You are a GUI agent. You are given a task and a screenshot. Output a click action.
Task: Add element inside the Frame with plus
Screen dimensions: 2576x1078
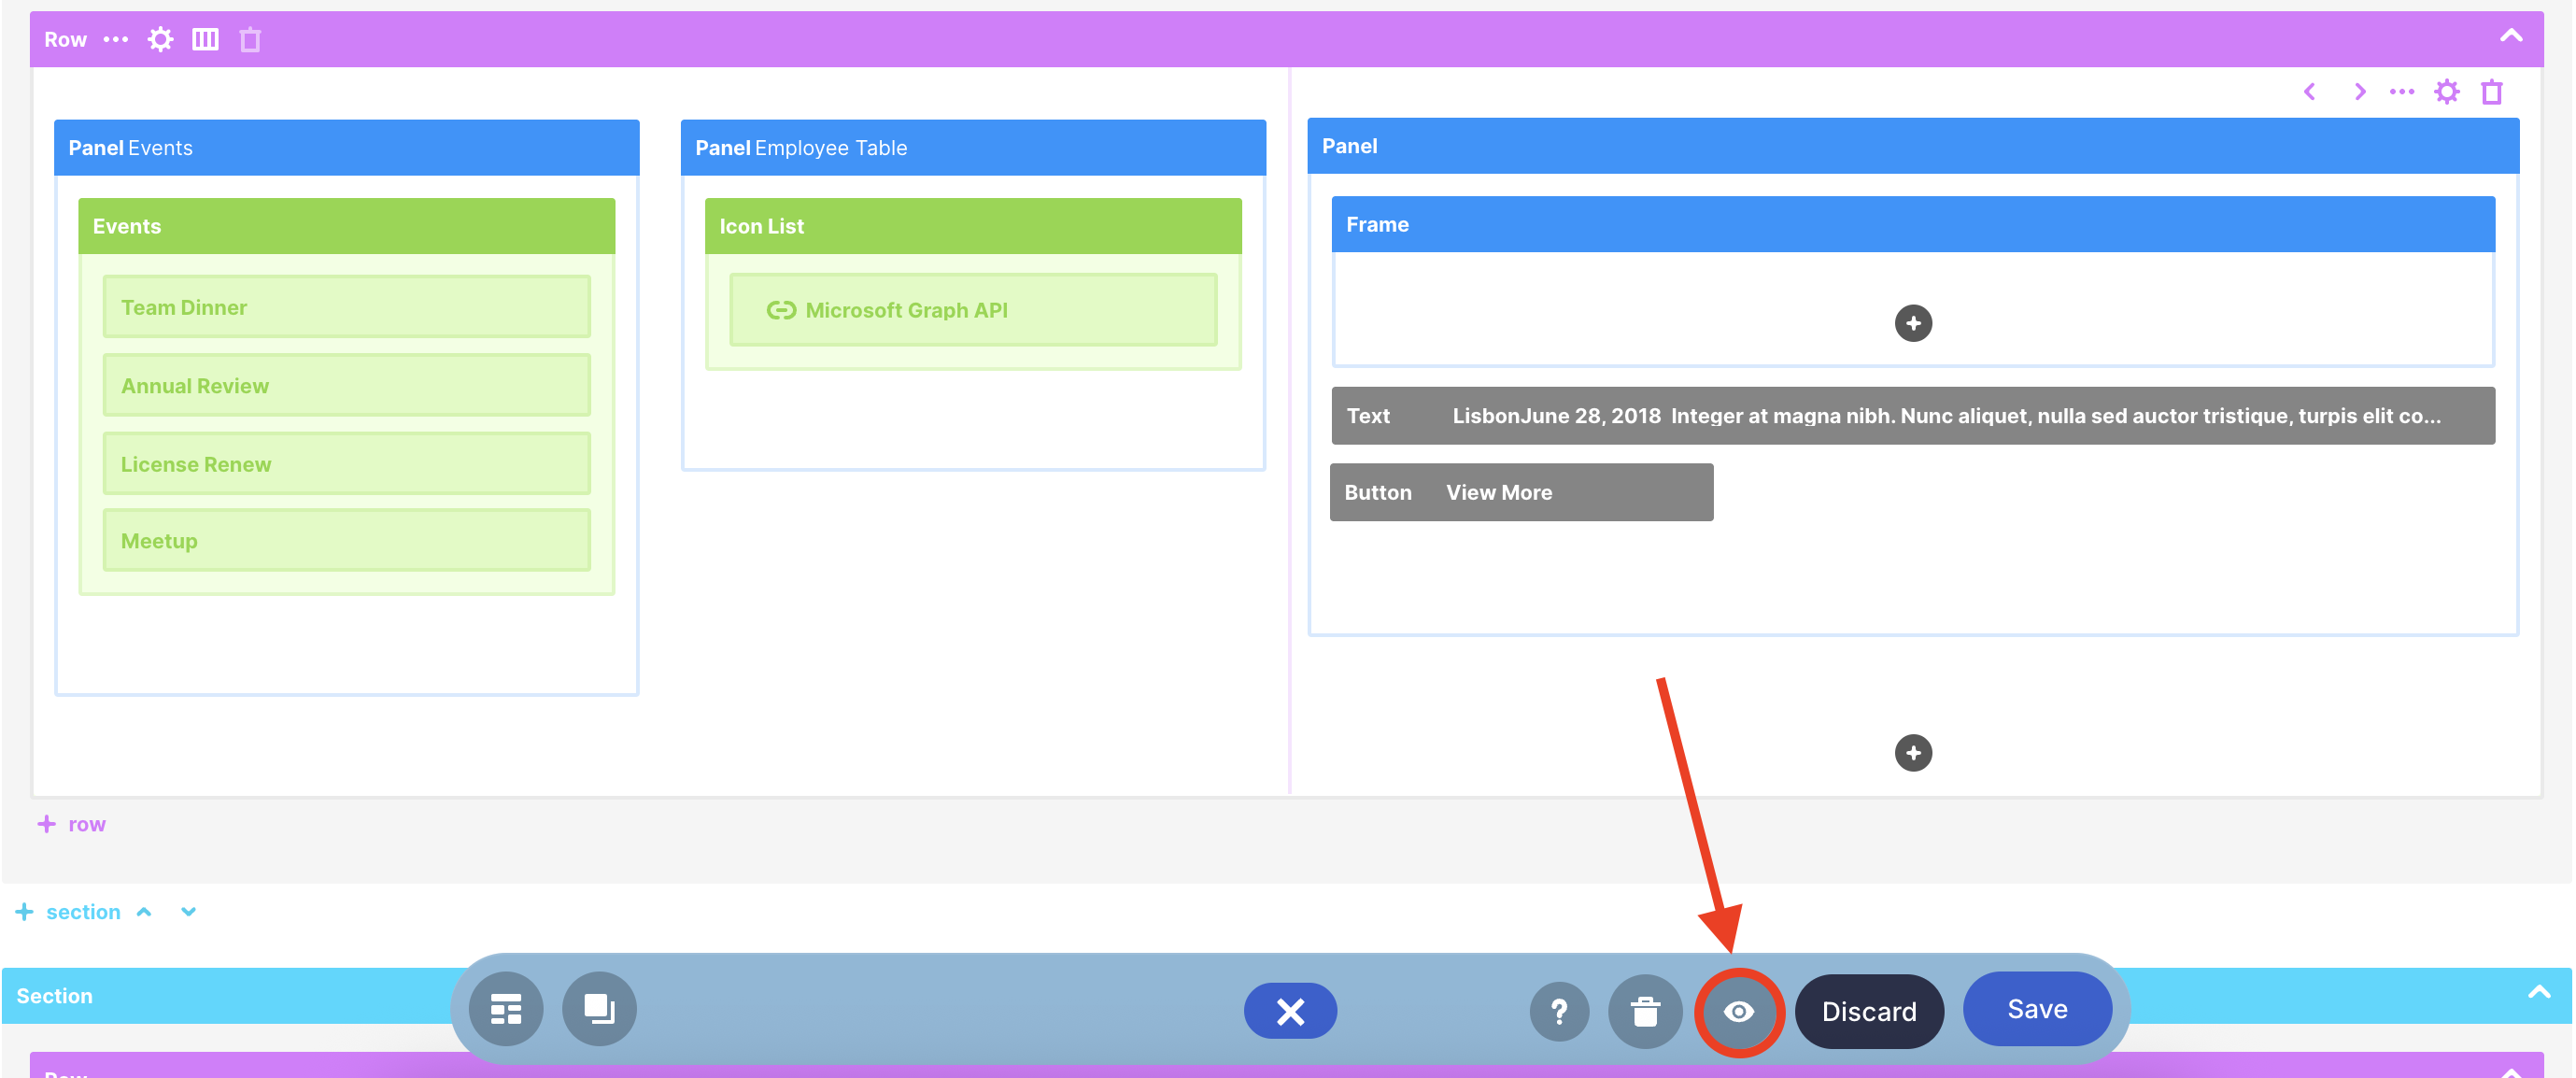[1912, 323]
